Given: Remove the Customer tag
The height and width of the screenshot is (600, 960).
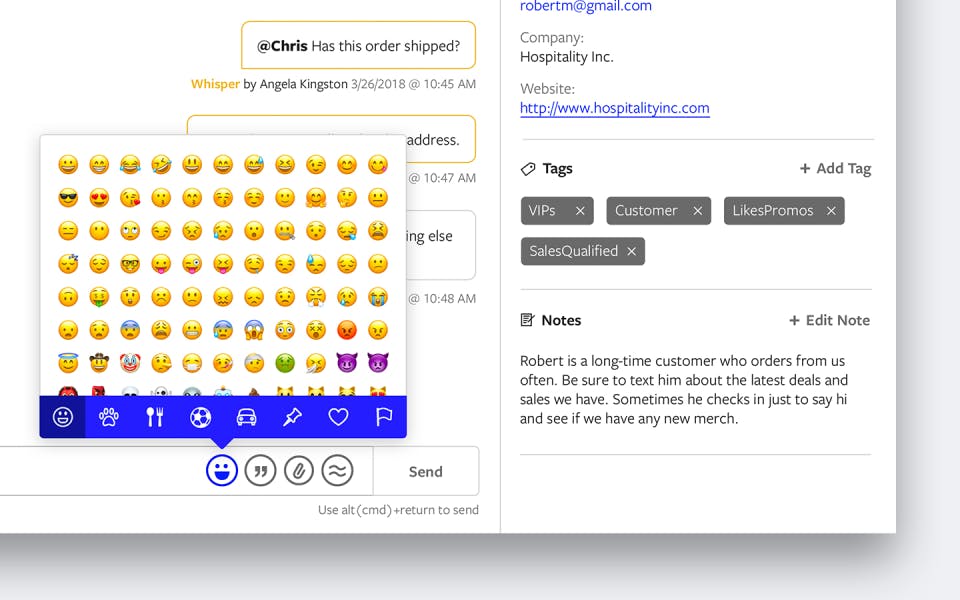Looking at the screenshot, I should coord(697,211).
